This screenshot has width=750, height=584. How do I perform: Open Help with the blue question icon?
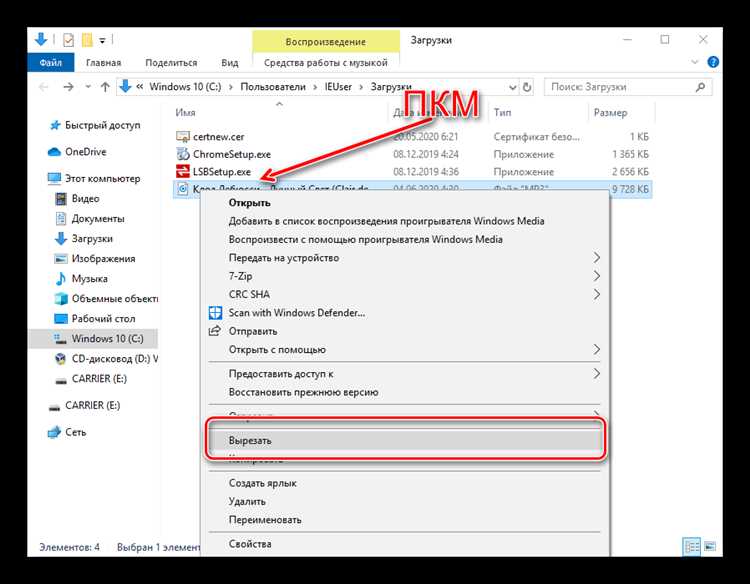pos(713,62)
